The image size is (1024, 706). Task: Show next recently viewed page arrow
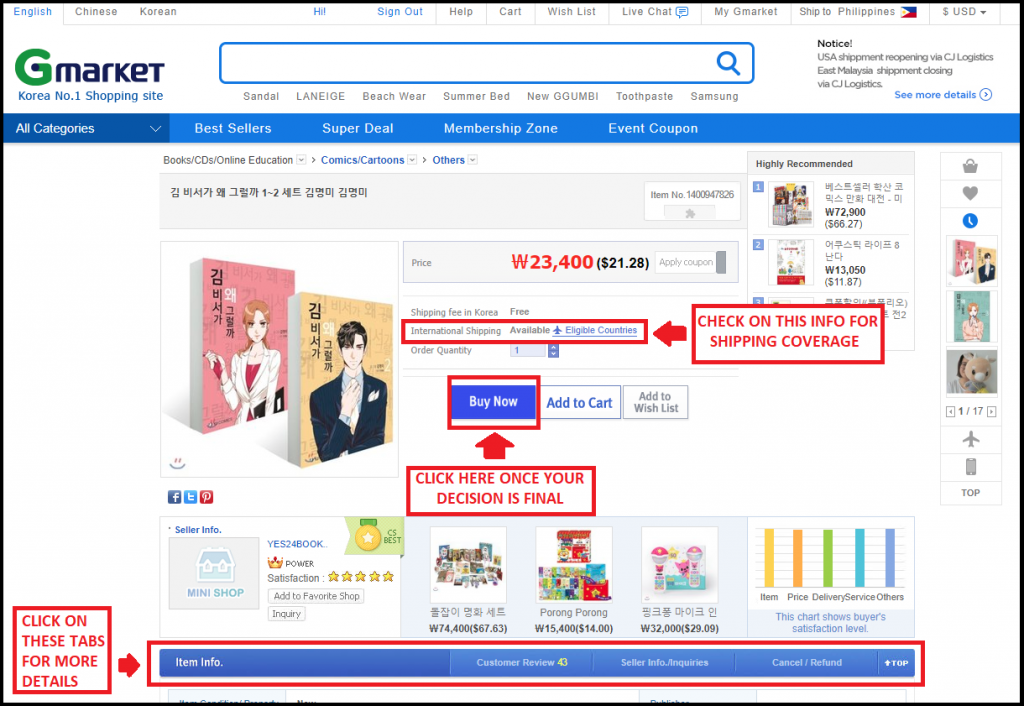(991, 411)
